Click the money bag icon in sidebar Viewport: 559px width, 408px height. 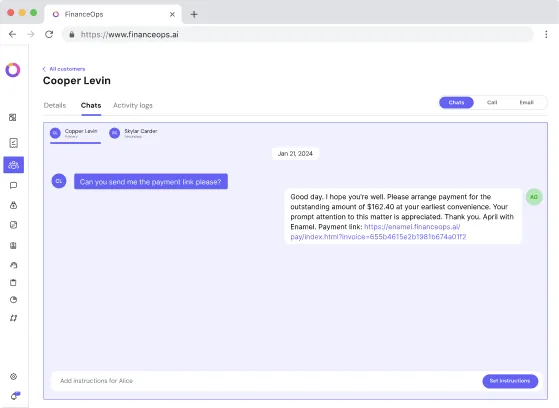click(13, 205)
